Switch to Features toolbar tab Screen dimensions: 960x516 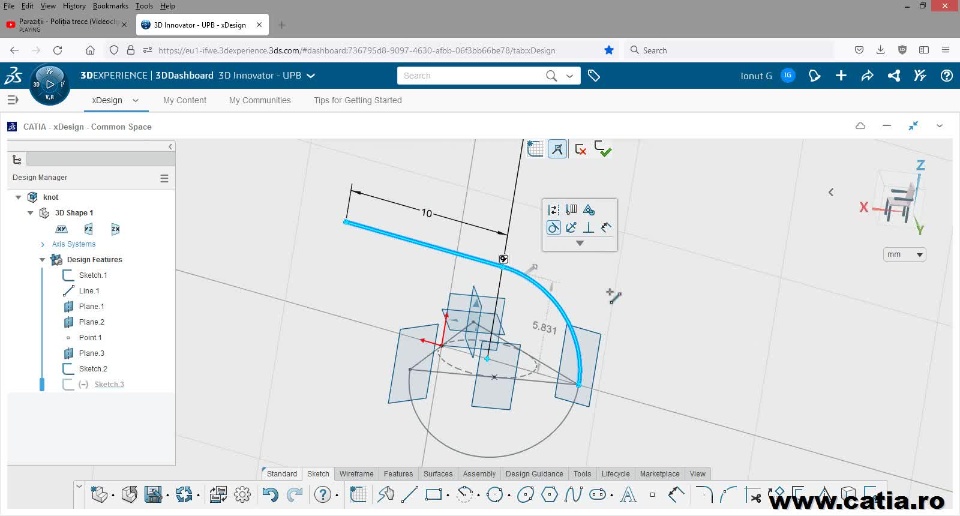[x=398, y=474]
